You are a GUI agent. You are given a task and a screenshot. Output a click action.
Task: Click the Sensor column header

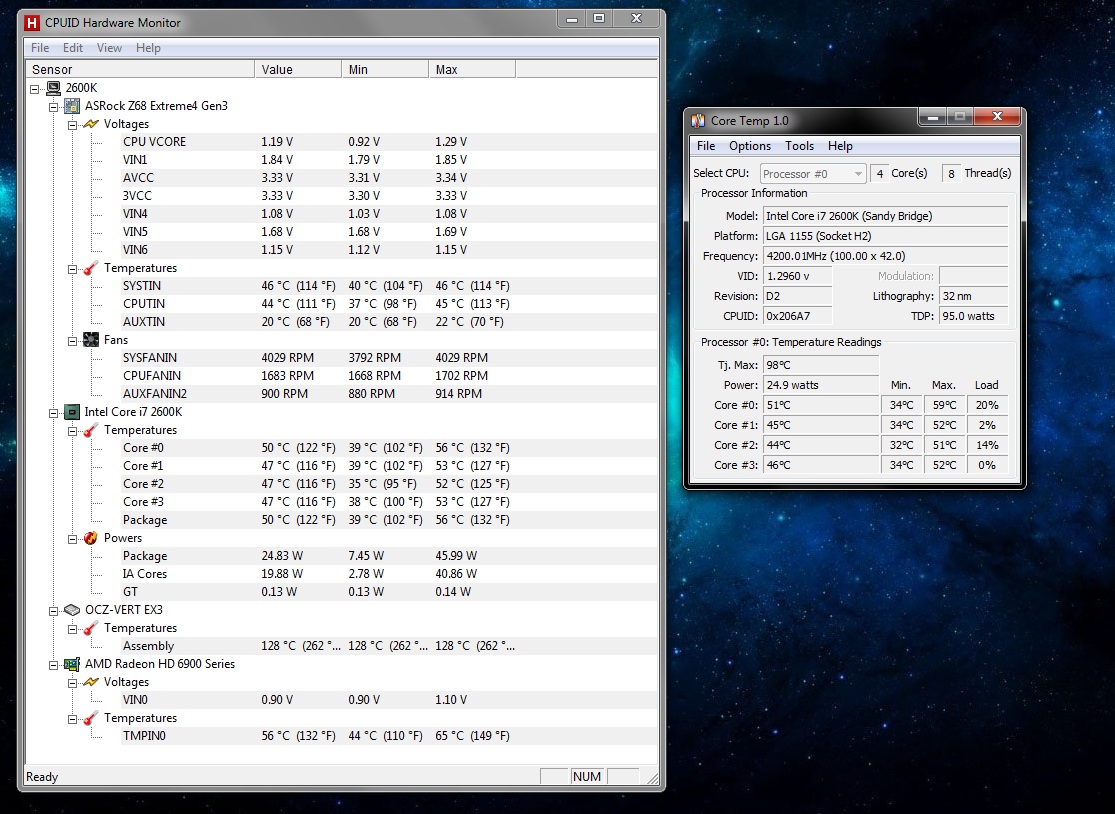(x=140, y=70)
